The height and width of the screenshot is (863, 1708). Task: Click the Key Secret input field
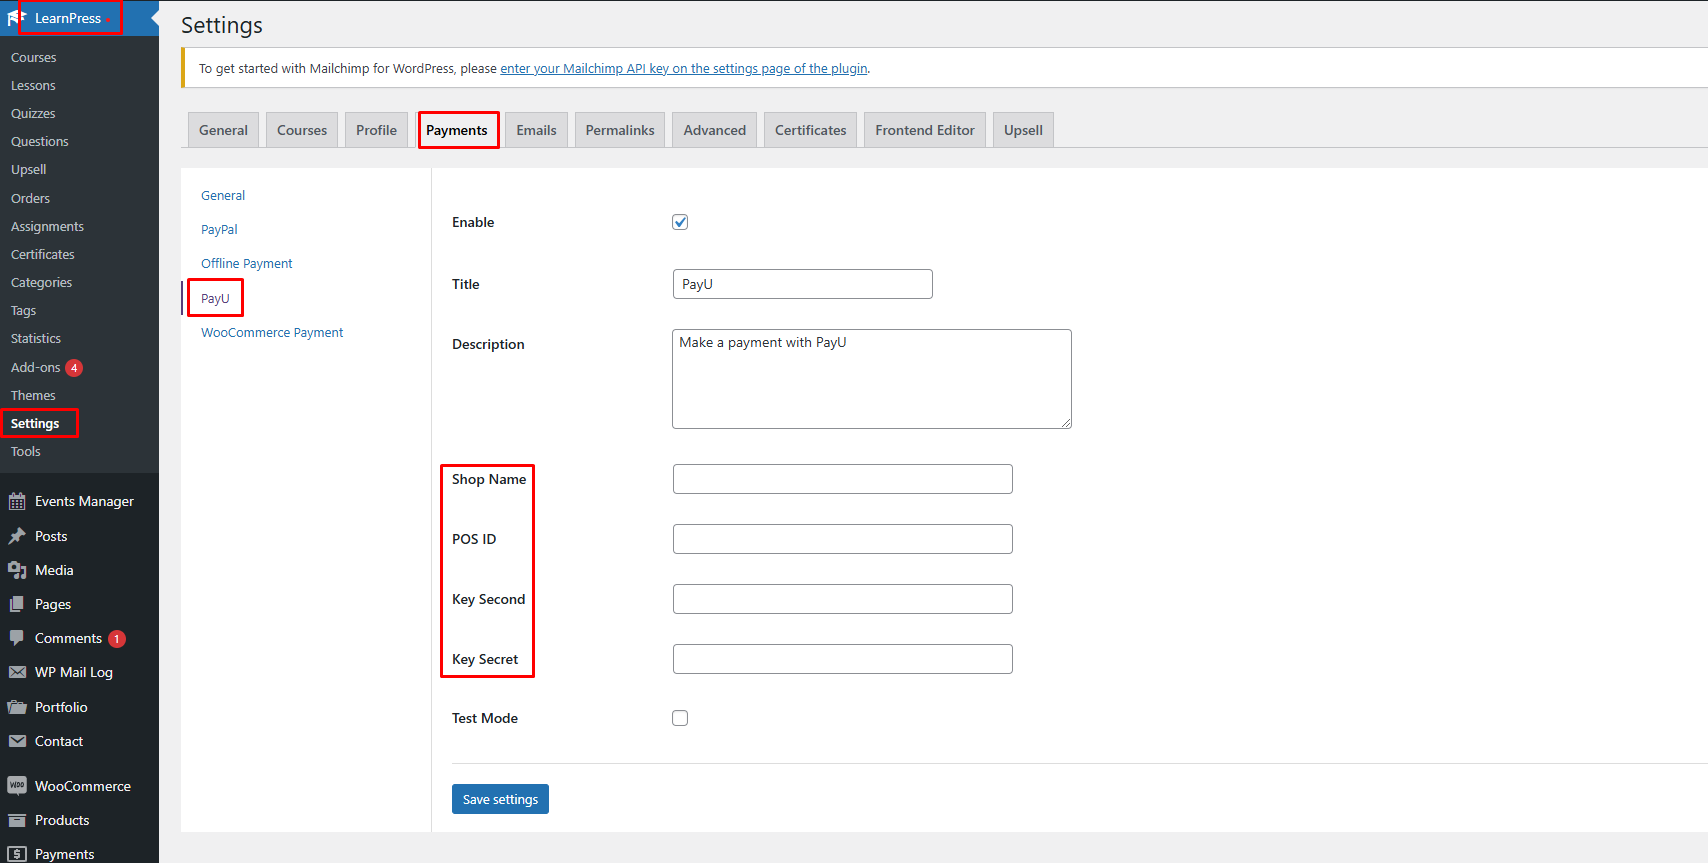click(843, 659)
